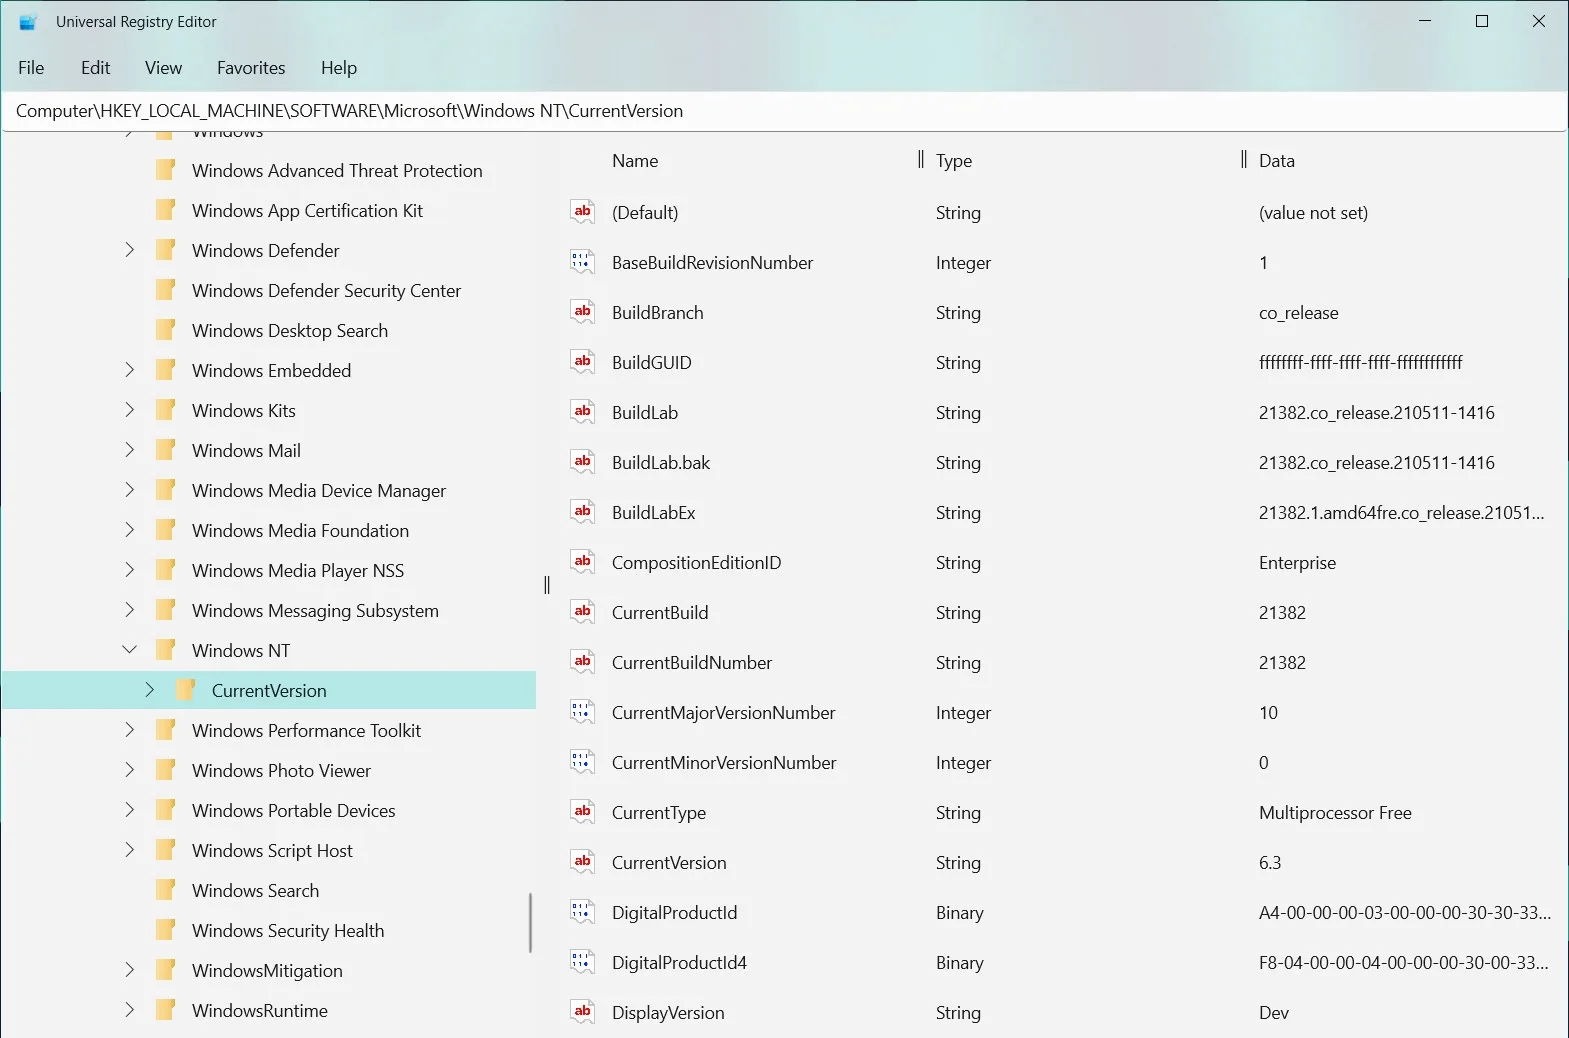Sort values by the Name column header
This screenshot has width=1569, height=1038.
(635, 160)
